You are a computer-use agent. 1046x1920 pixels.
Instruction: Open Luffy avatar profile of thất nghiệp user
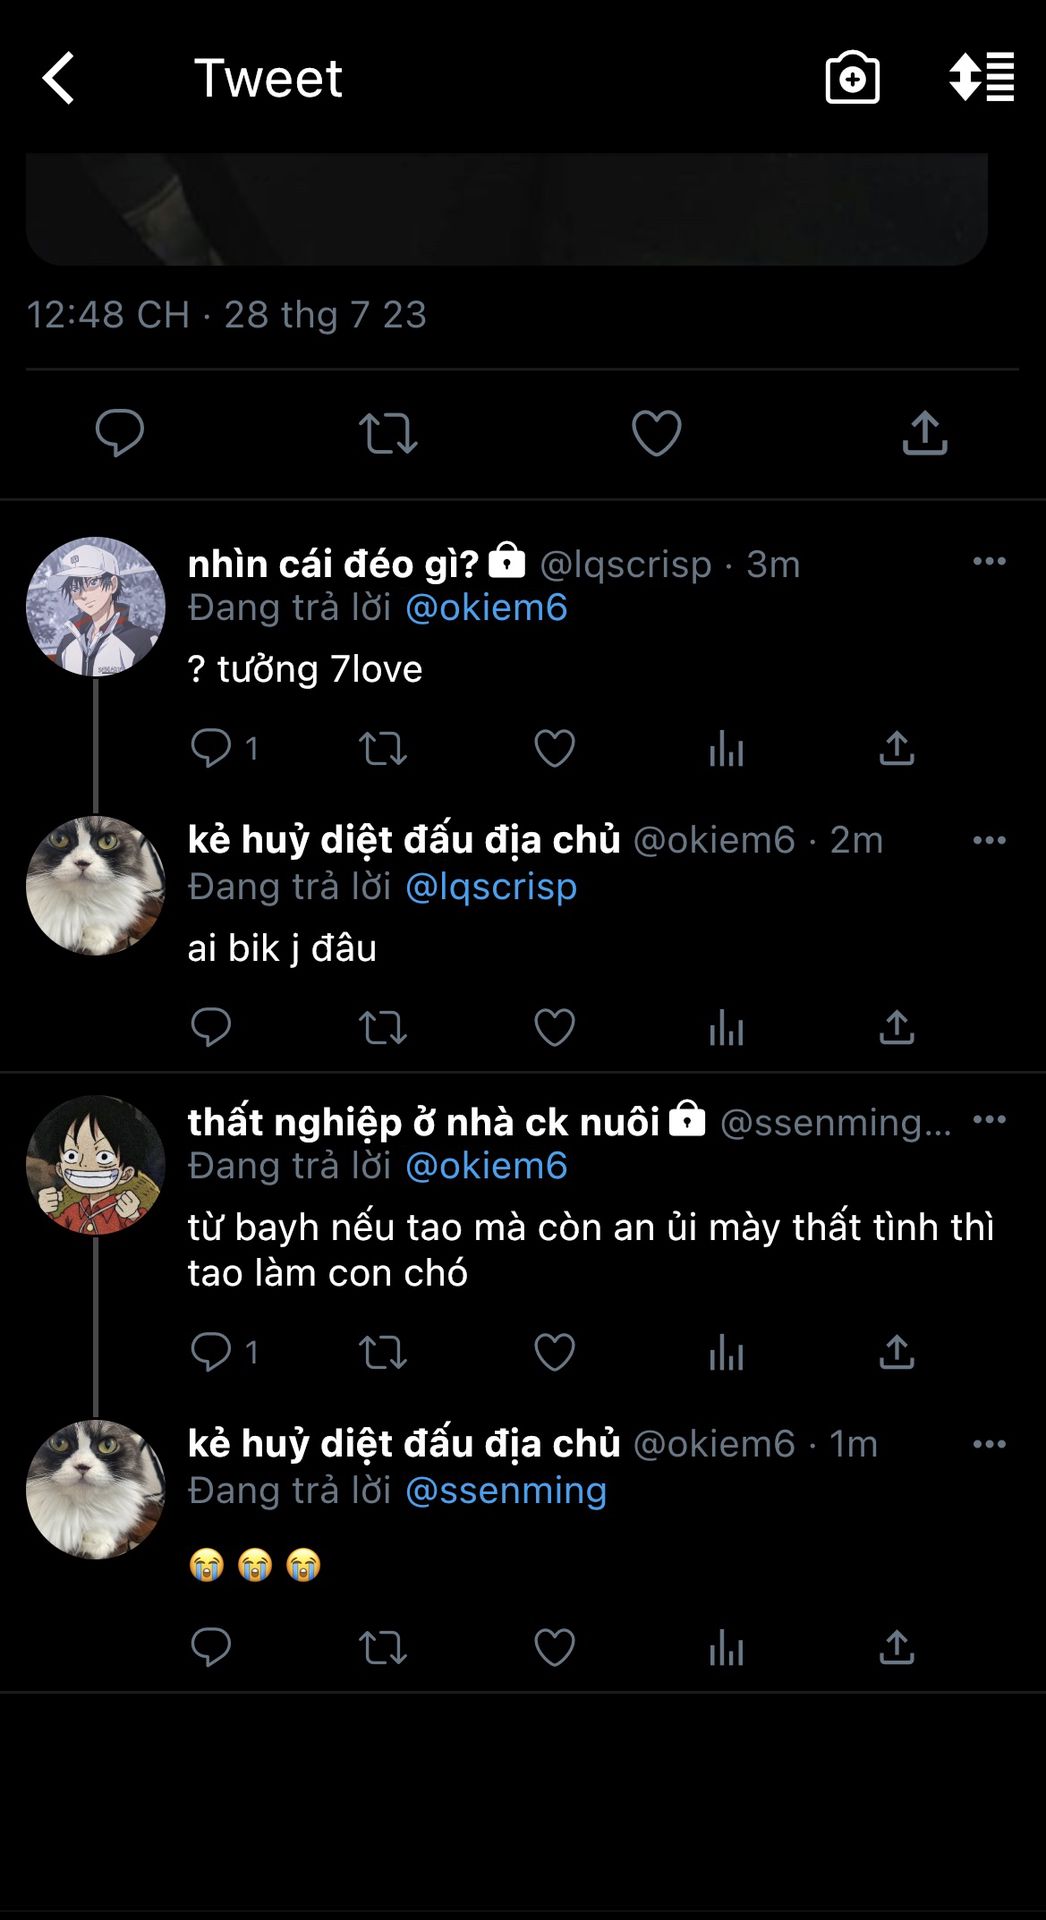coord(96,1165)
